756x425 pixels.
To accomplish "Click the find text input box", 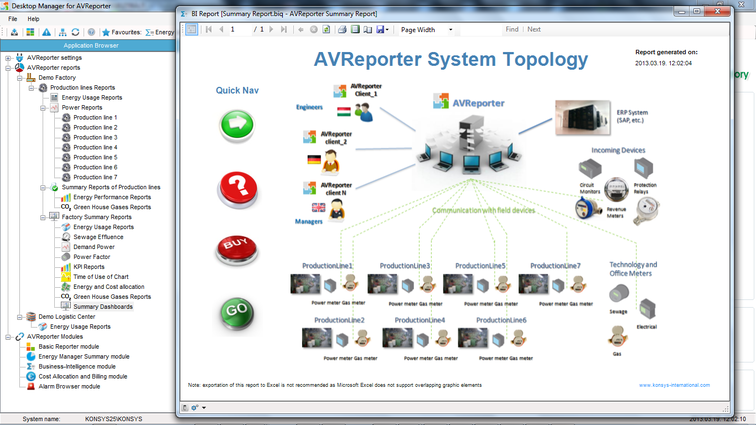I will (x=480, y=29).
